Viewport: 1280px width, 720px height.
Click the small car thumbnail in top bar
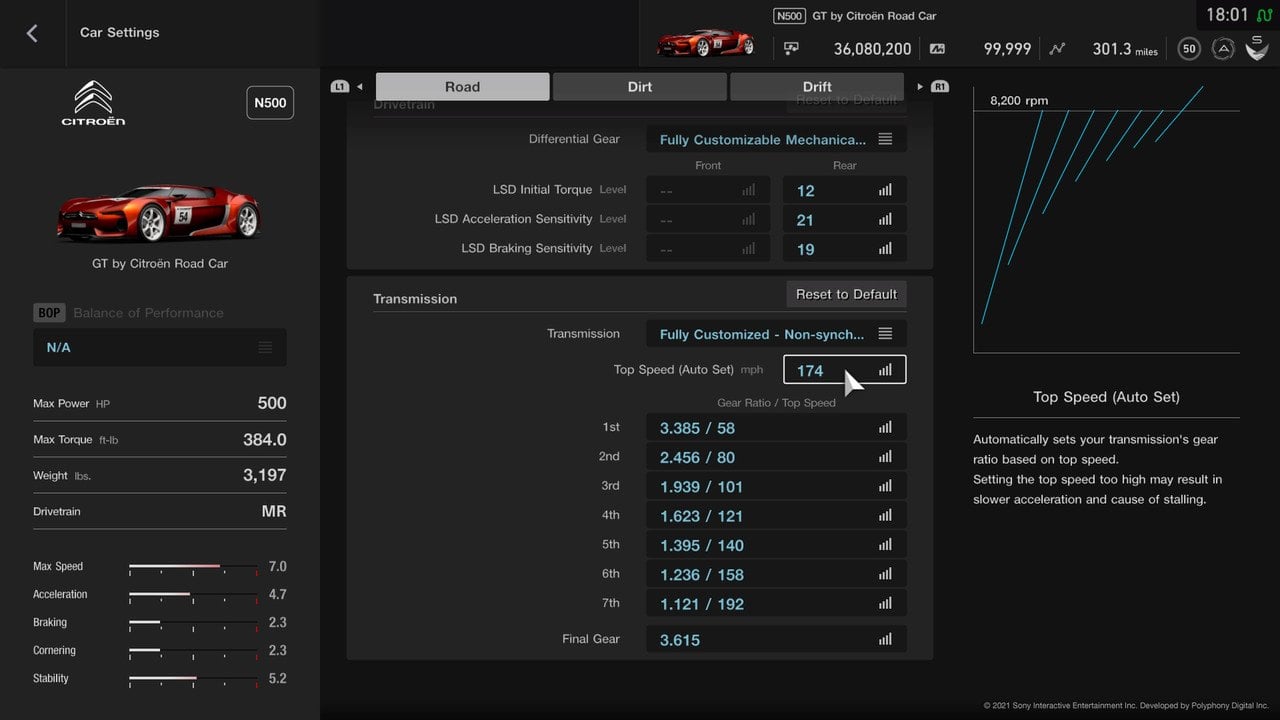tap(705, 42)
